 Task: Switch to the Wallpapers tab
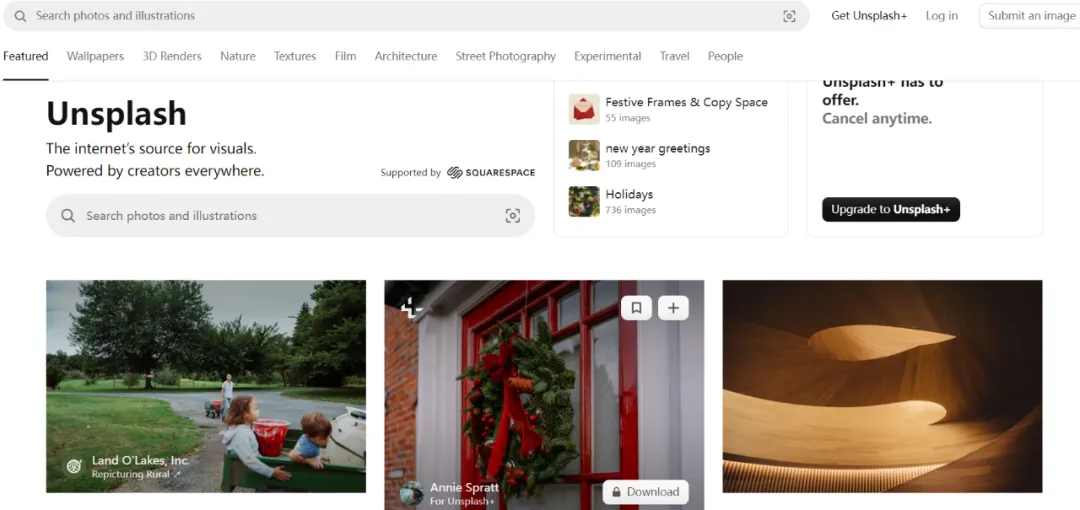point(95,57)
